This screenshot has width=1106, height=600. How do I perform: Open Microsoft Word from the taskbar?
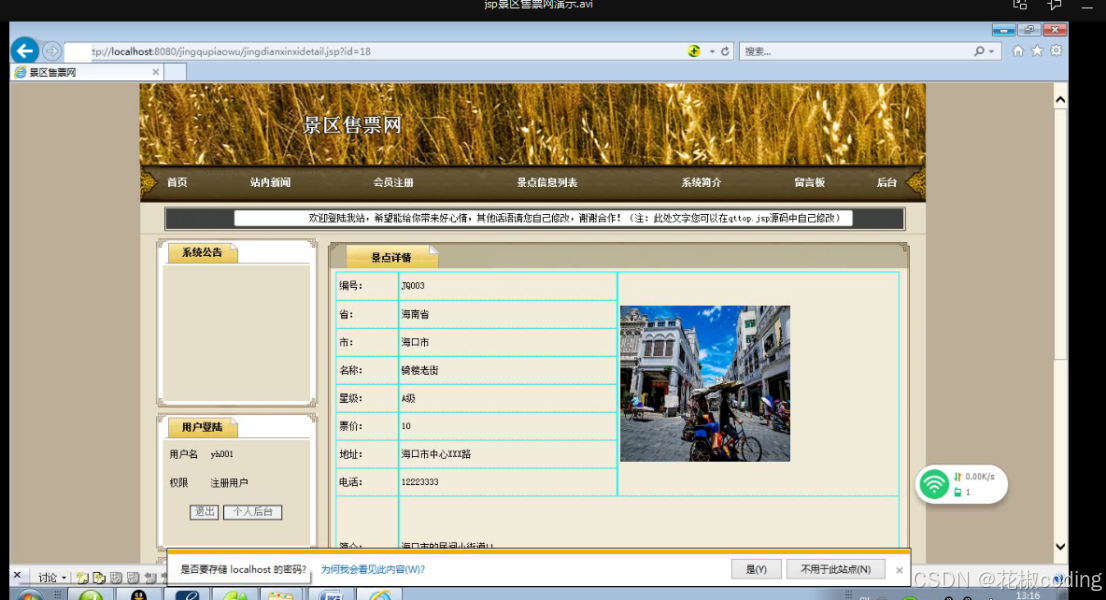pyautogui.click(x=330, y=593)
